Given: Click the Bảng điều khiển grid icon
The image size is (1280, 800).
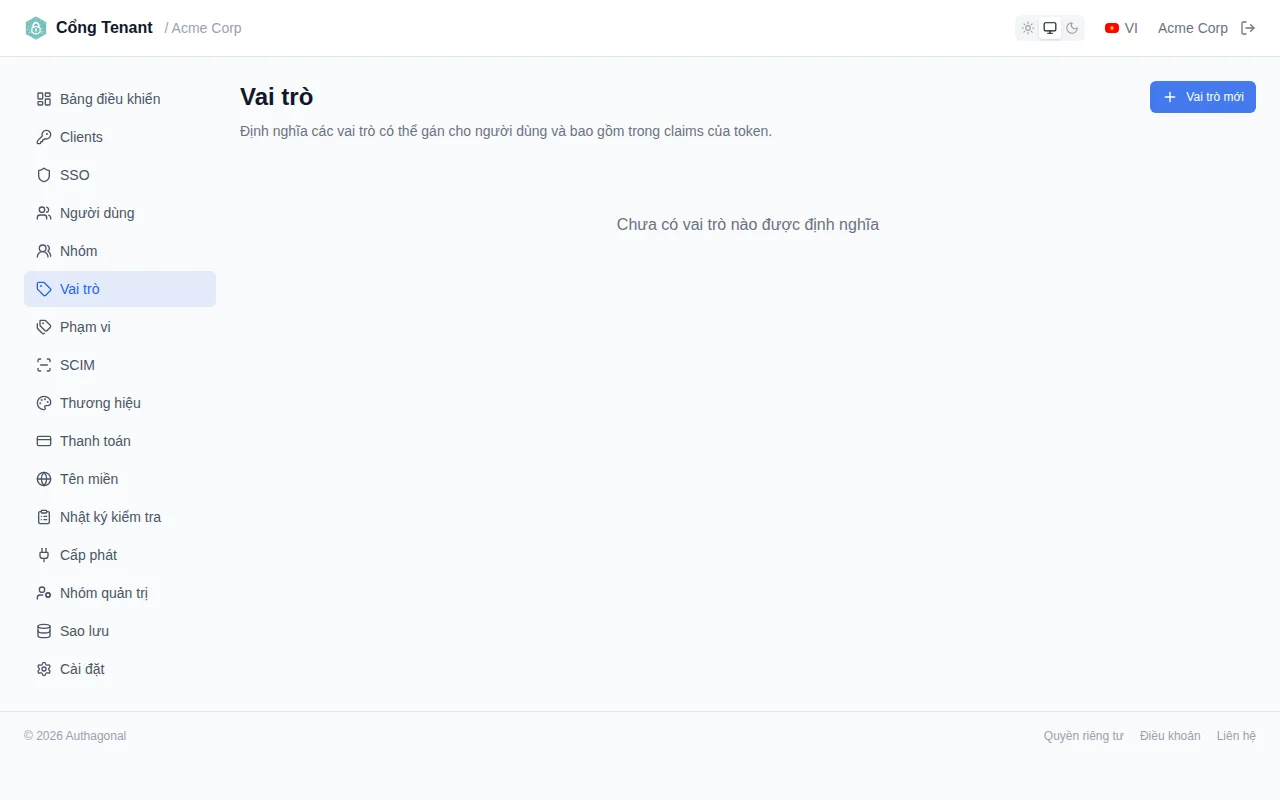Looking at the screenshot, I should pos(44,99).
